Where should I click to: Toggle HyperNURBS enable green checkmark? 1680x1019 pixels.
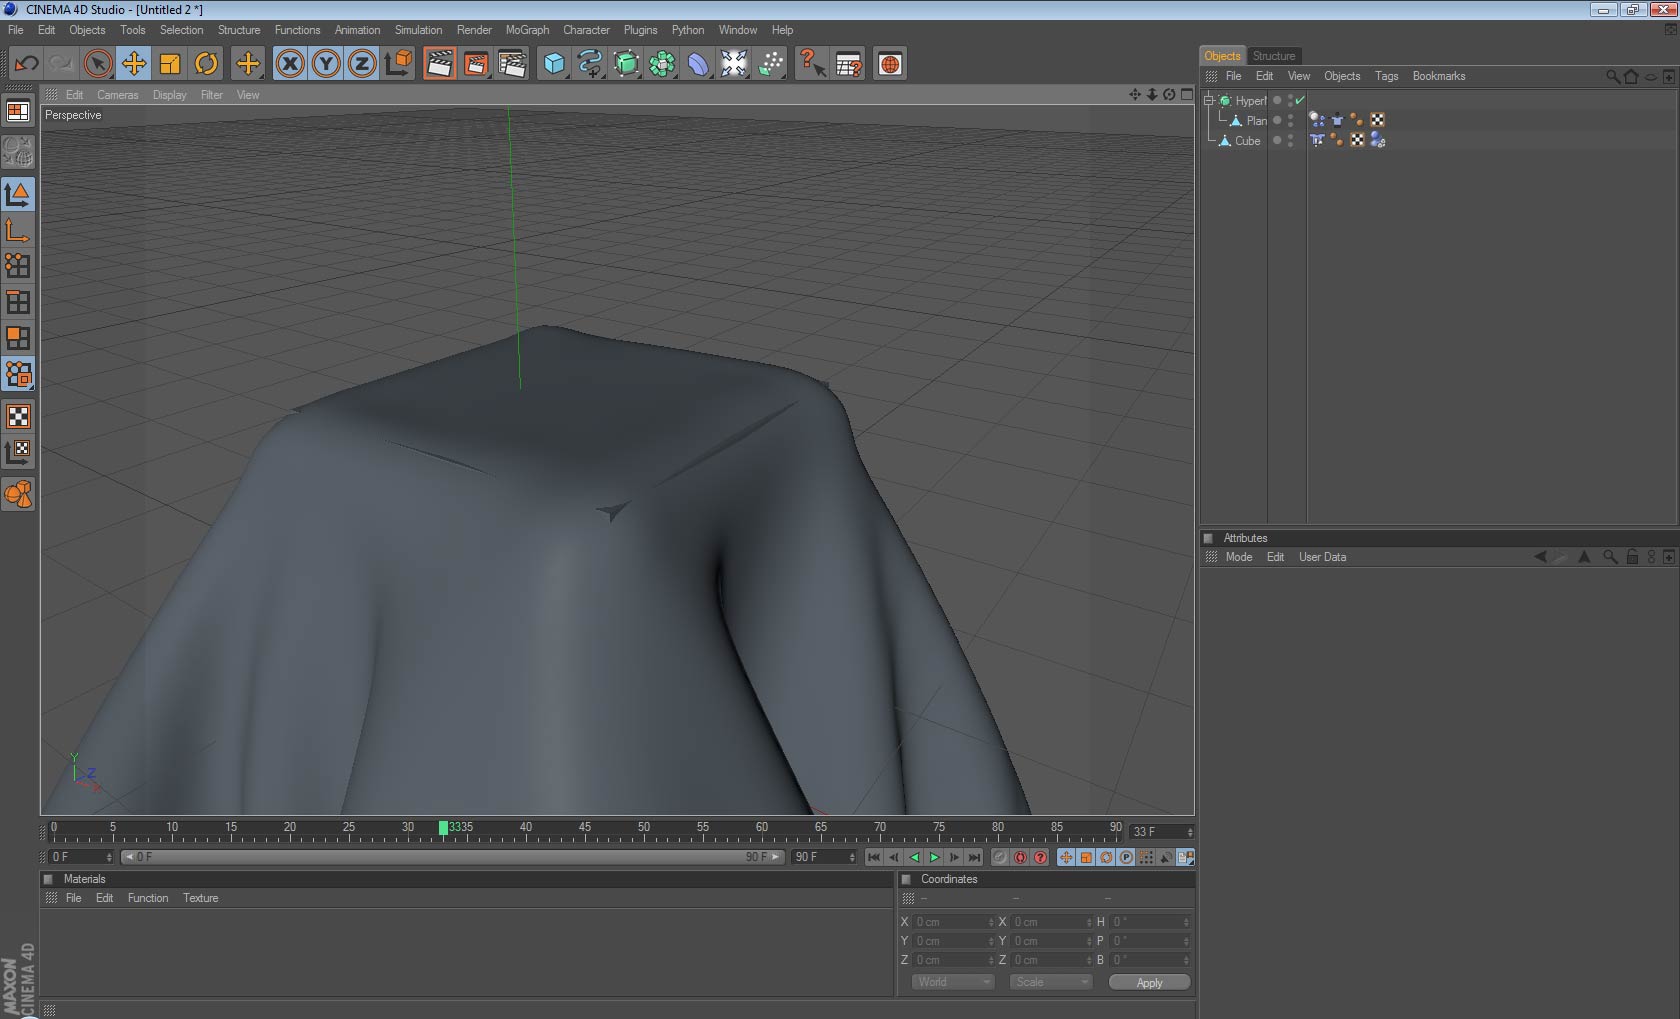coord(1300,100)
